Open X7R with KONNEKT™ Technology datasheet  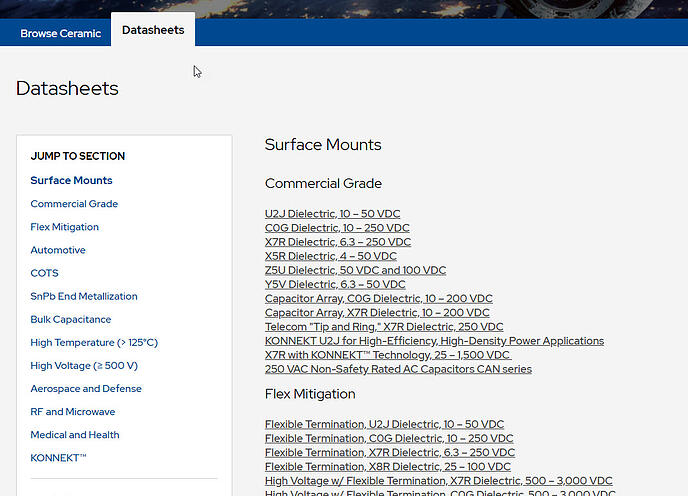(x=388, y=355)
